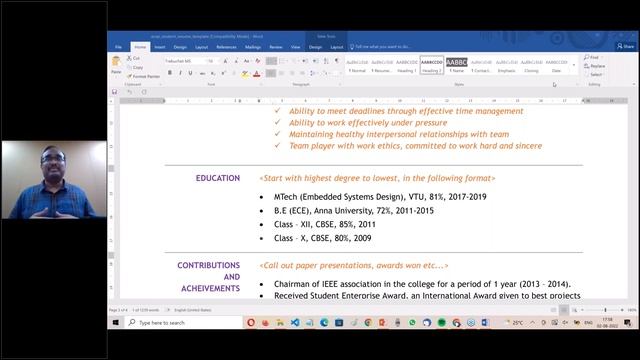Activate the Format Painter
This screenshot has height=360, width=640.
click(x=143, y=76)
